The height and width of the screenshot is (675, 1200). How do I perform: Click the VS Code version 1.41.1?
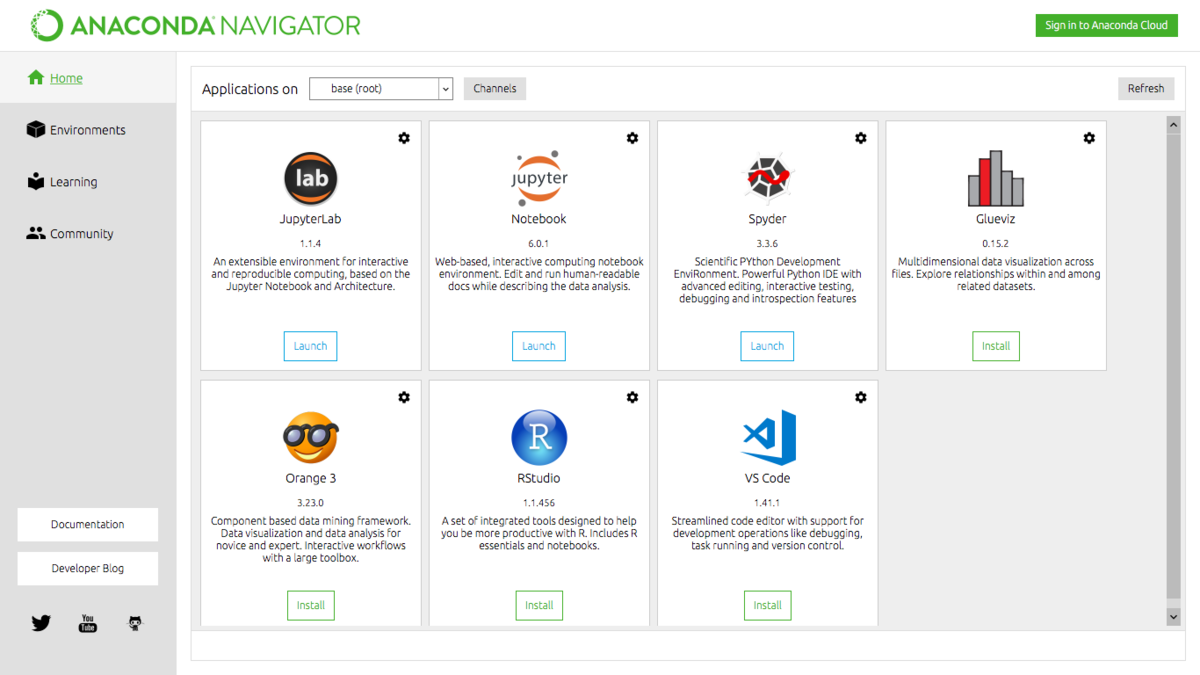click(768, 502)
